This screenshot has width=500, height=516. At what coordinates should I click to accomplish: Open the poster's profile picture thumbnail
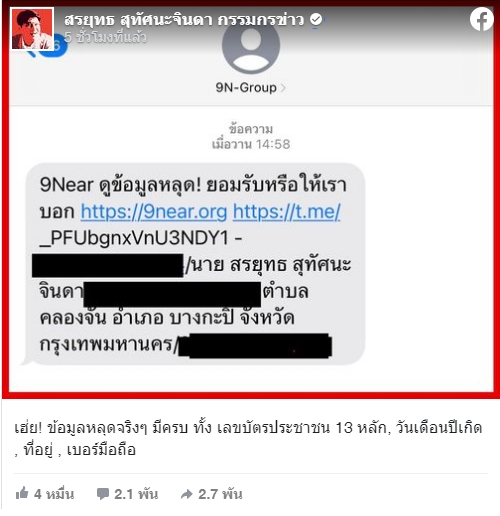coord(32,29)
